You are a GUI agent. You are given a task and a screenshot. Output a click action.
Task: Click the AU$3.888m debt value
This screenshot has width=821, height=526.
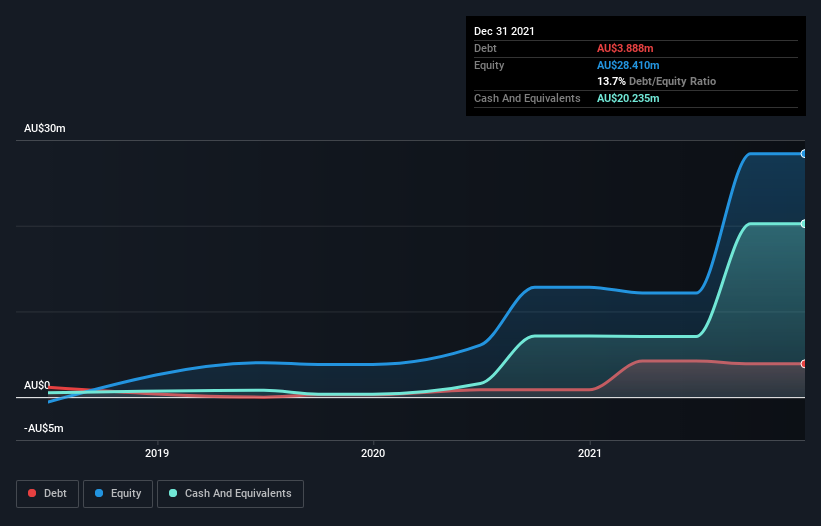click(x=625, y=48)
